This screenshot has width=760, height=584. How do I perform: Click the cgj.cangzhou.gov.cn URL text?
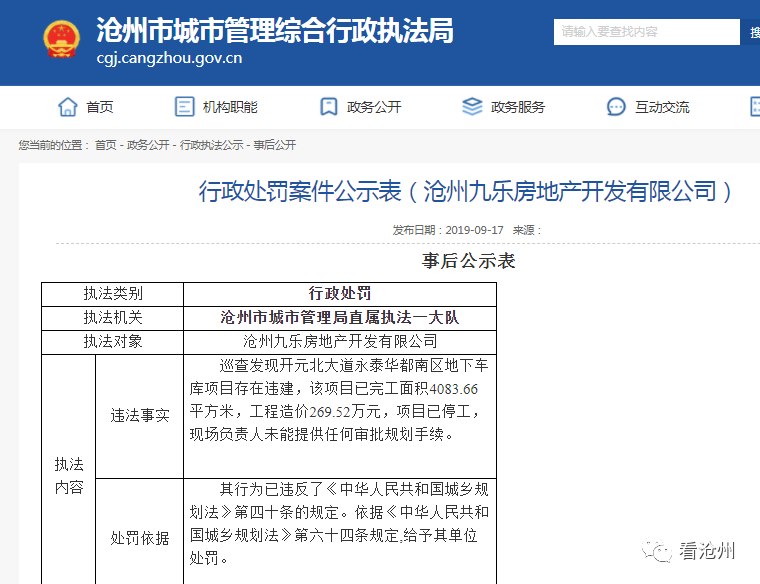pos(169,58)
